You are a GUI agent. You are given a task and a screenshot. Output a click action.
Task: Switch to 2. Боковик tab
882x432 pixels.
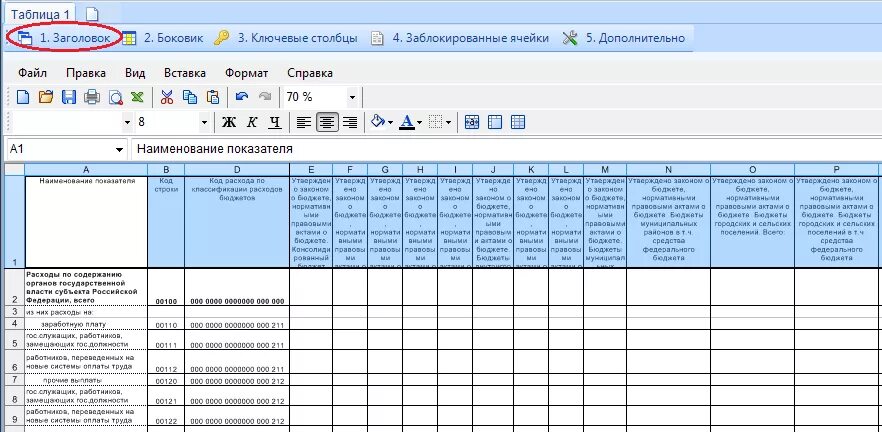tap(163, 38)
